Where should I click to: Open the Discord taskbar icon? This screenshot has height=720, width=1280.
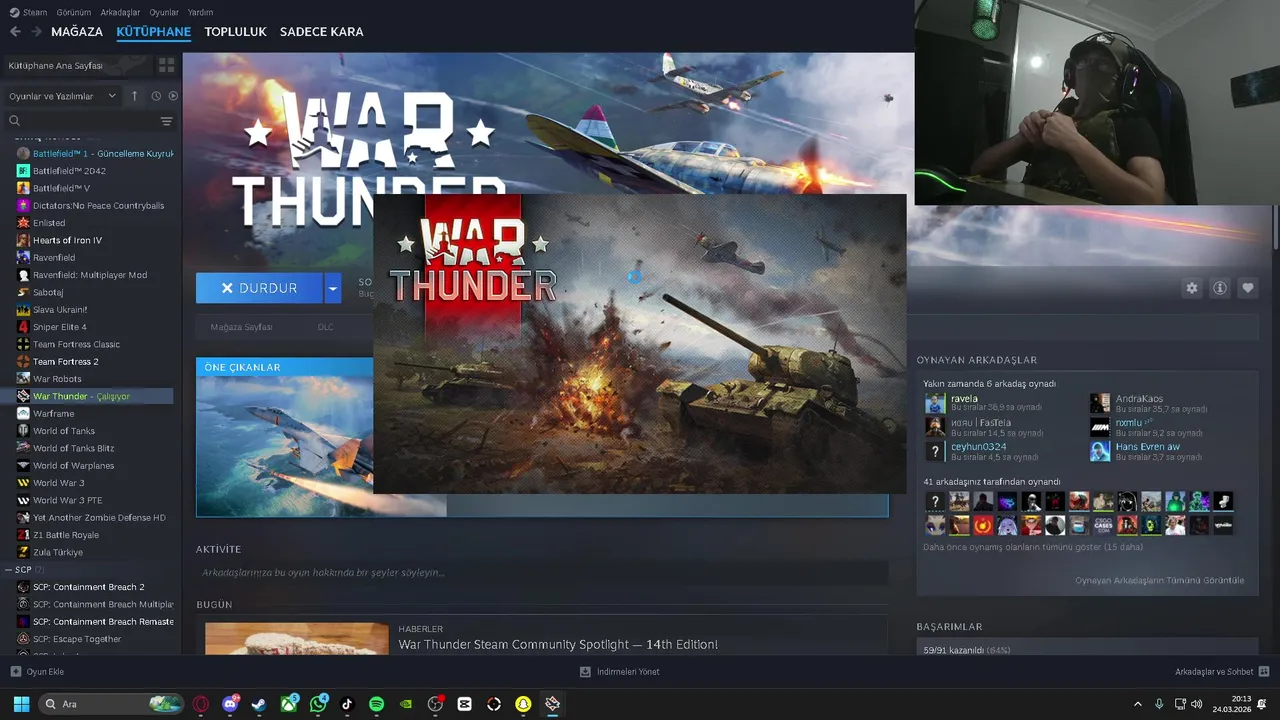[231, 704]
